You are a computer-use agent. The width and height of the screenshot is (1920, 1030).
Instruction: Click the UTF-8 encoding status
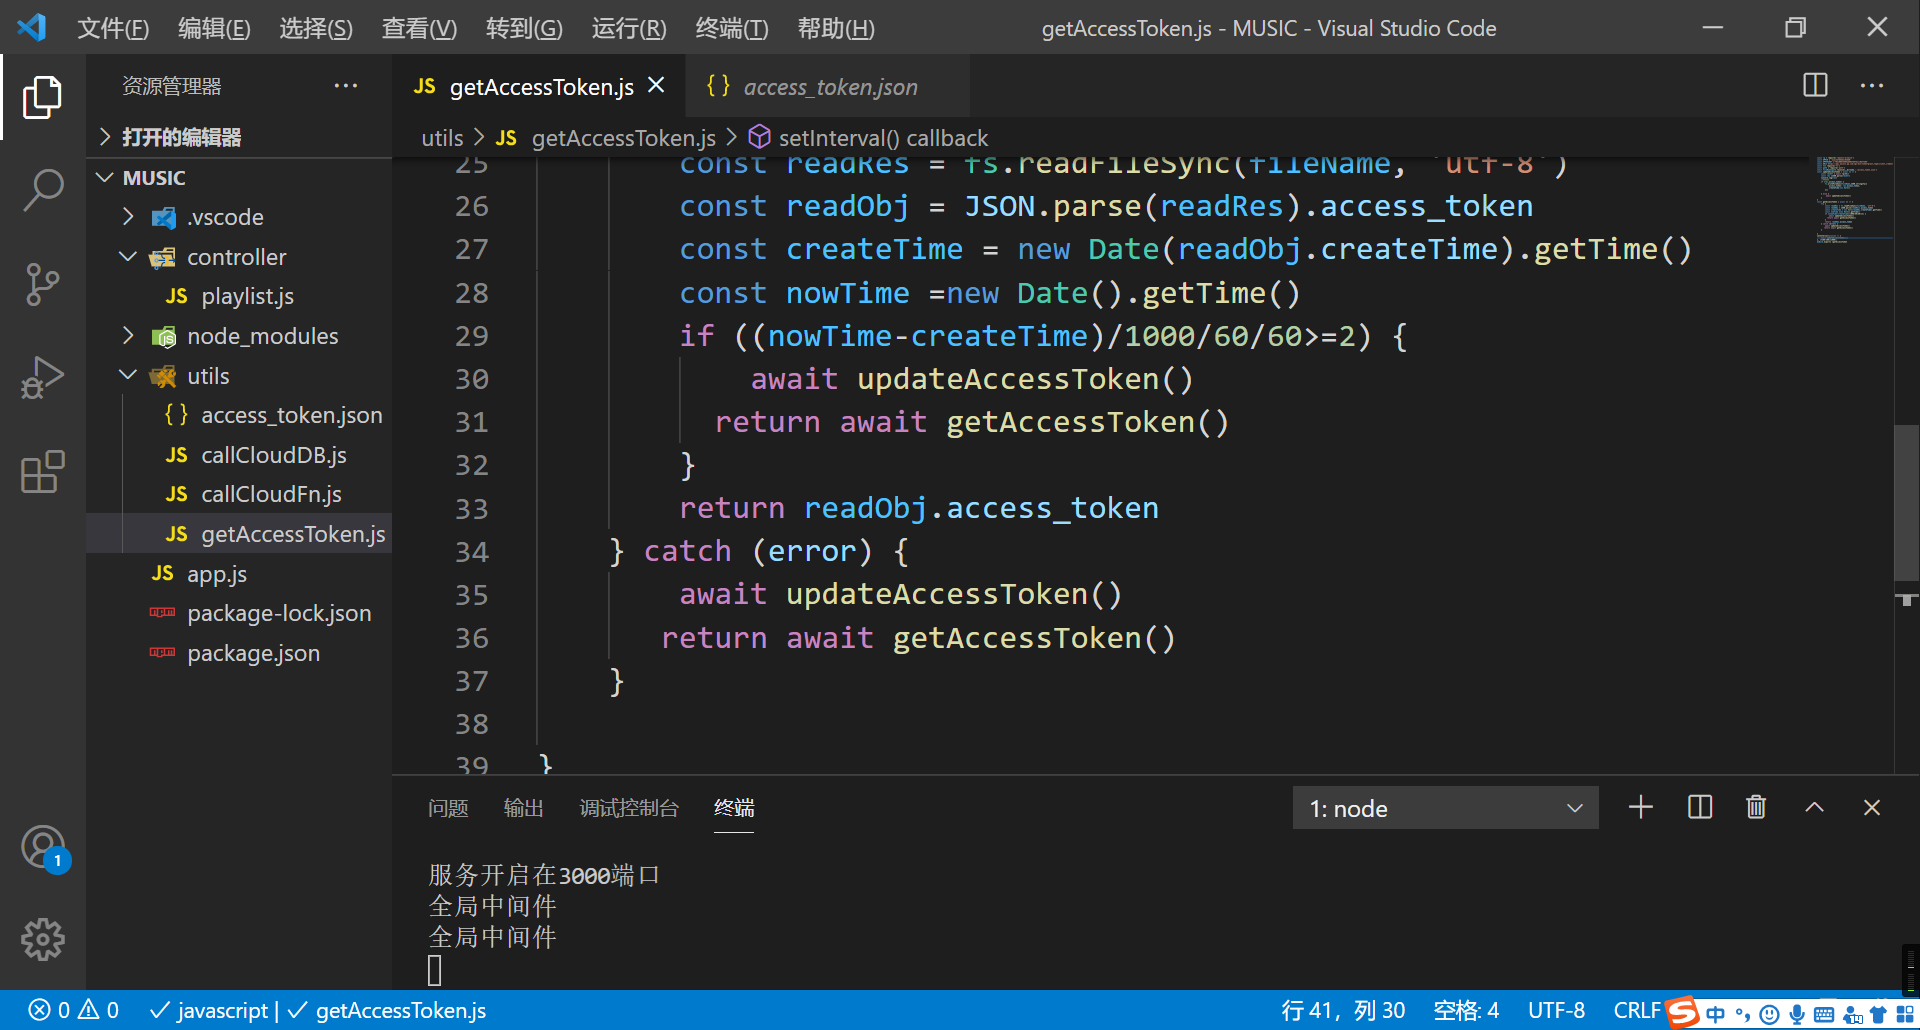point(1556,1010)
